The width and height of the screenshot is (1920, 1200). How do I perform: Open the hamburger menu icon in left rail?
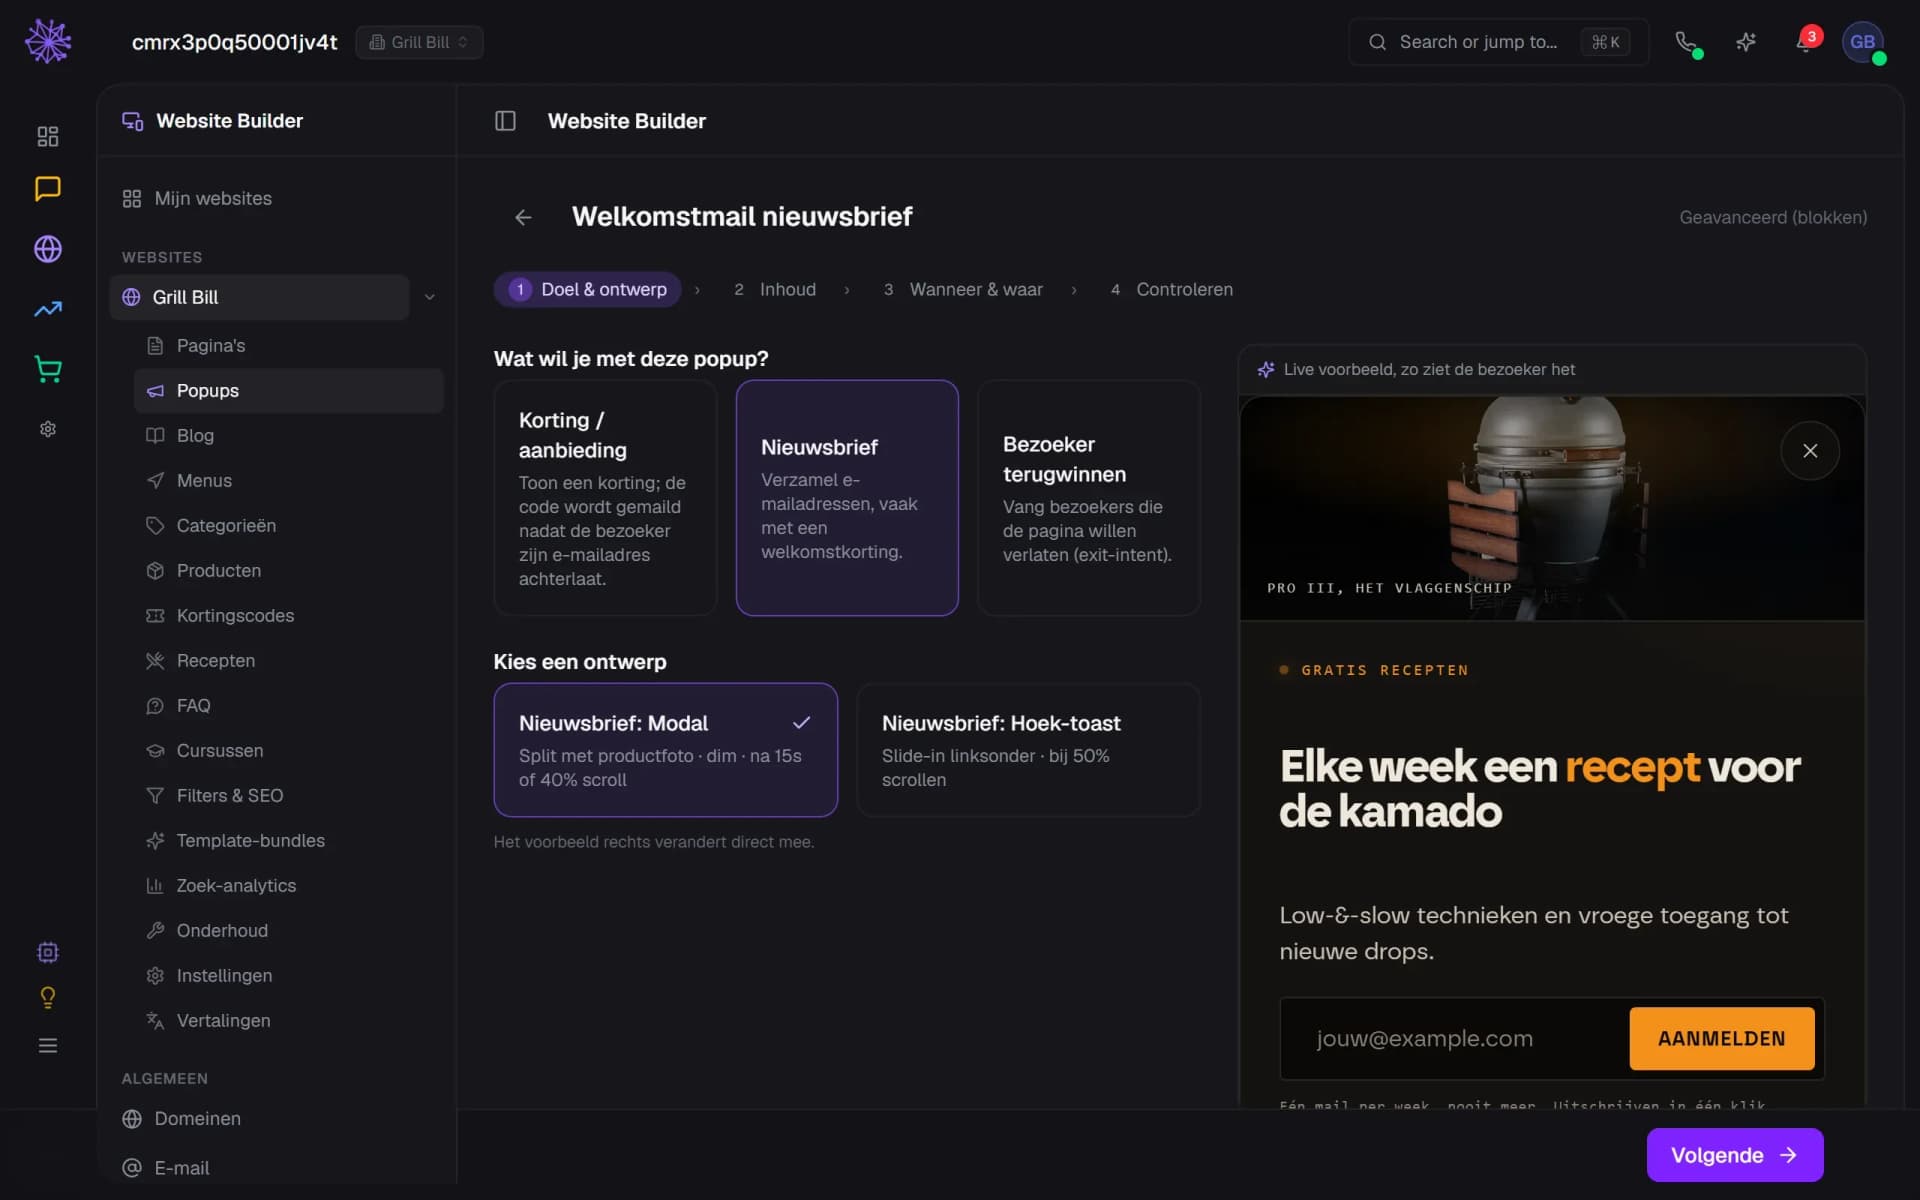click(48, 1046)
